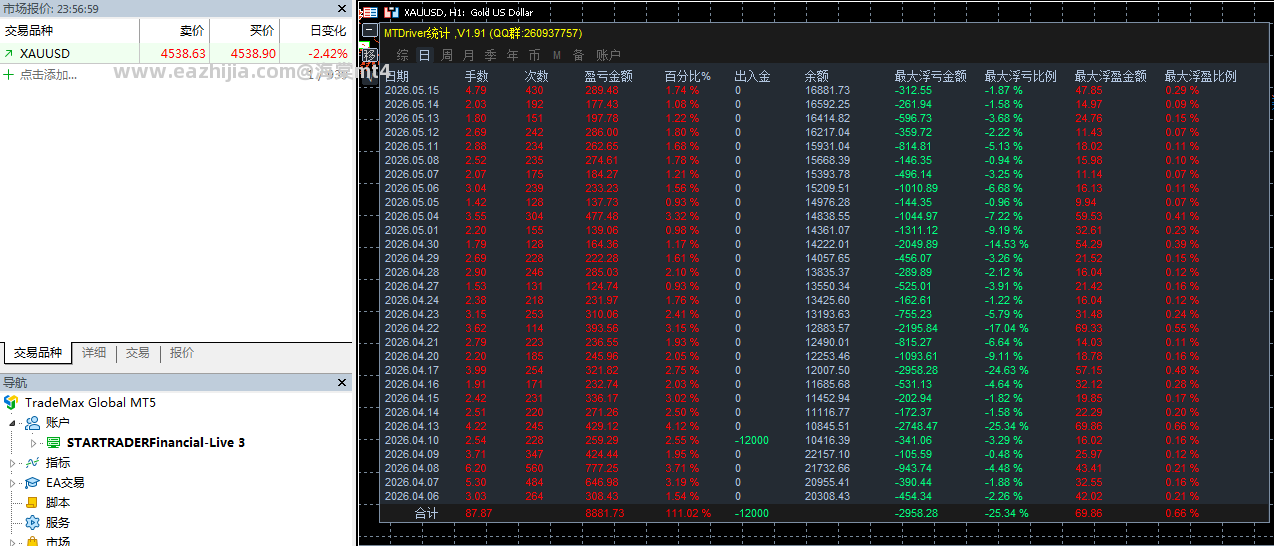The height and width of the screenshot is (546, 1274).
Task: Open the TradeMax Global MT5 root icon
Action: pos(10,402)
